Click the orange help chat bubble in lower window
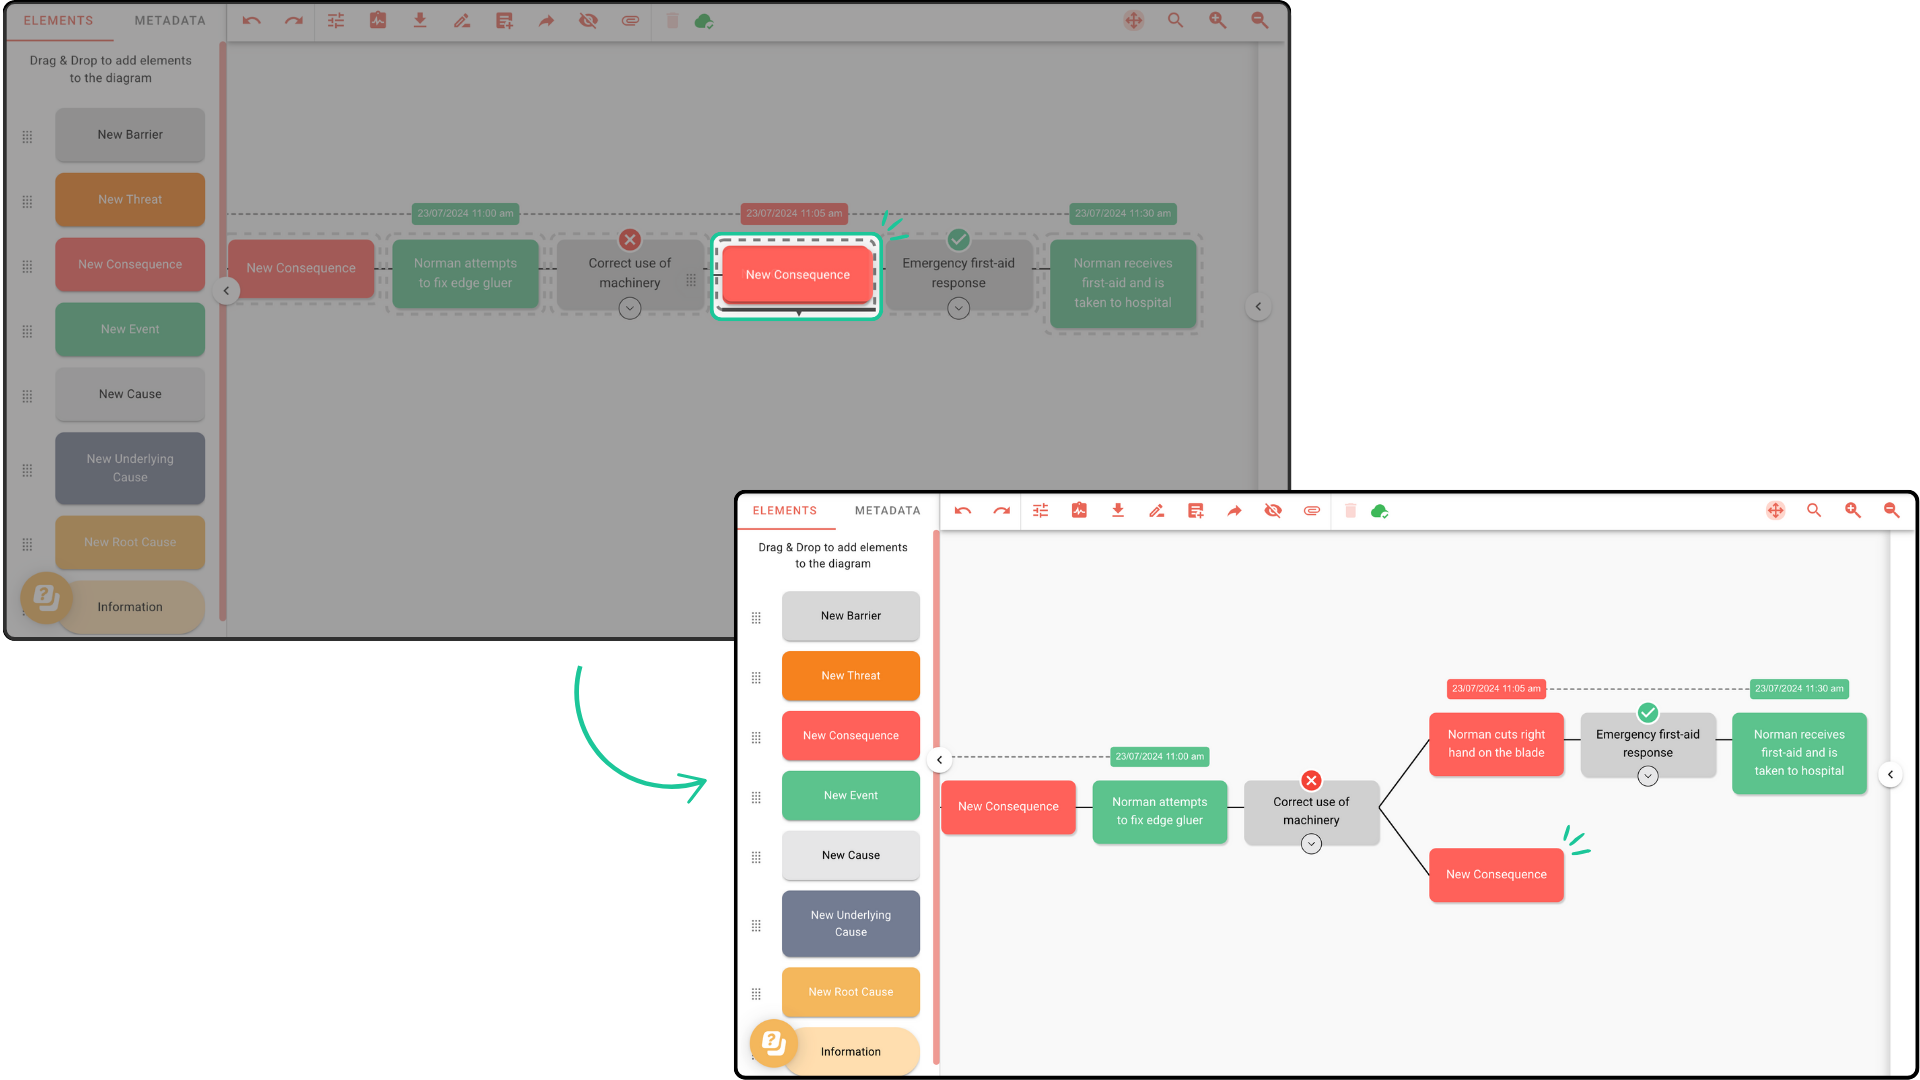 pos(773,1043)
